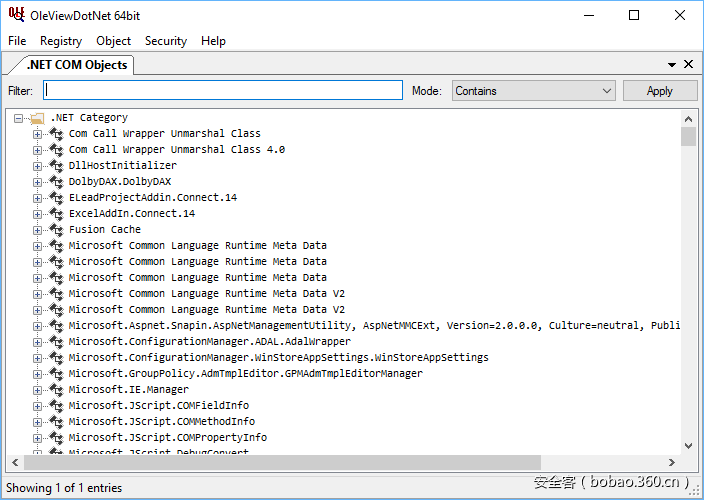704x500 pixels.
Task: Open the tab list dropdown arrow
Action: coord(672,65)
